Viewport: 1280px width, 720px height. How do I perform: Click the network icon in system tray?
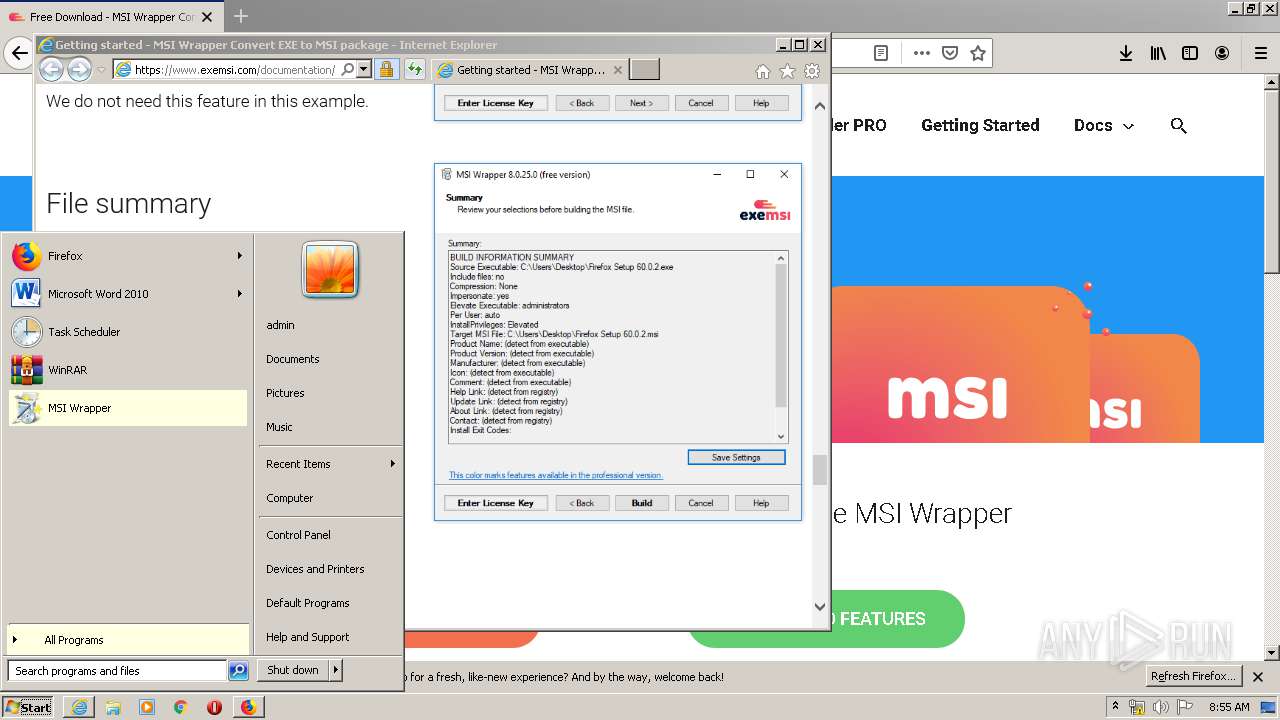pos(1138,707)
